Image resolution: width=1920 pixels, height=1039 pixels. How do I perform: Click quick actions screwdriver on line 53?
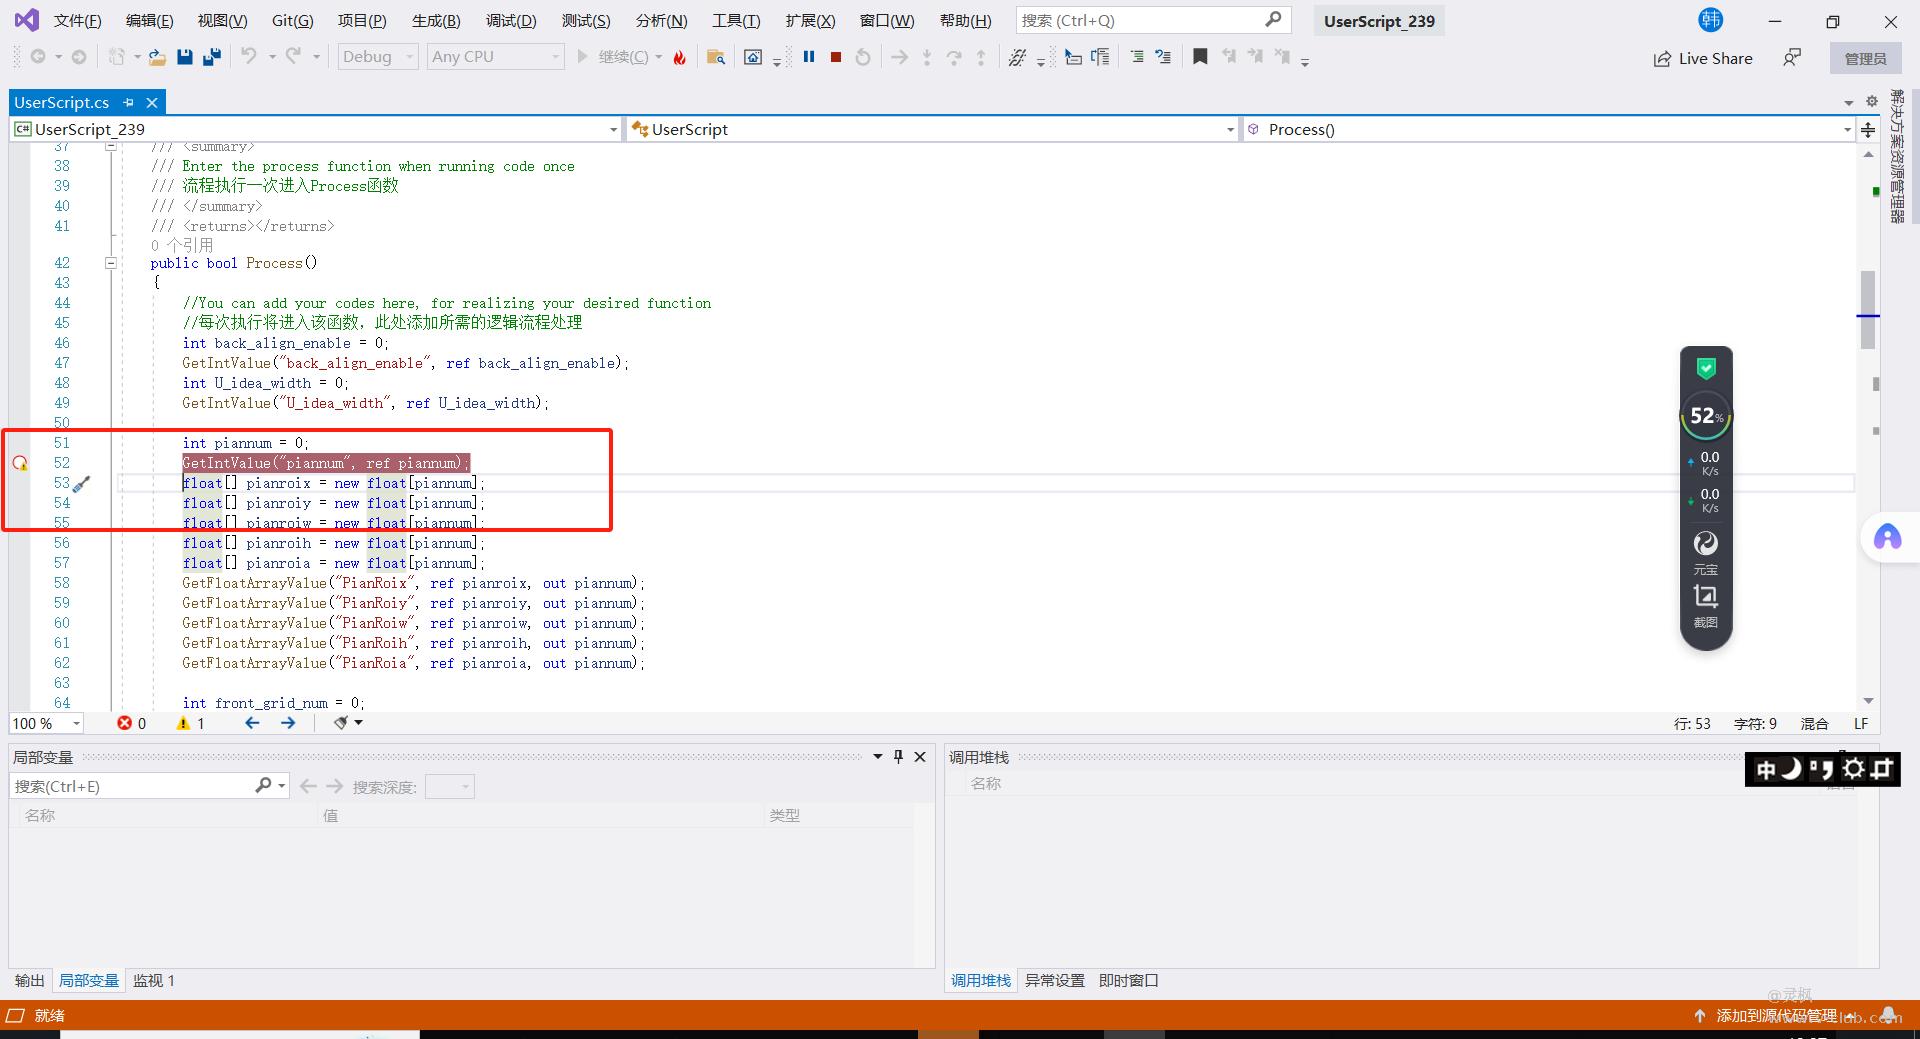coord(82,483)
